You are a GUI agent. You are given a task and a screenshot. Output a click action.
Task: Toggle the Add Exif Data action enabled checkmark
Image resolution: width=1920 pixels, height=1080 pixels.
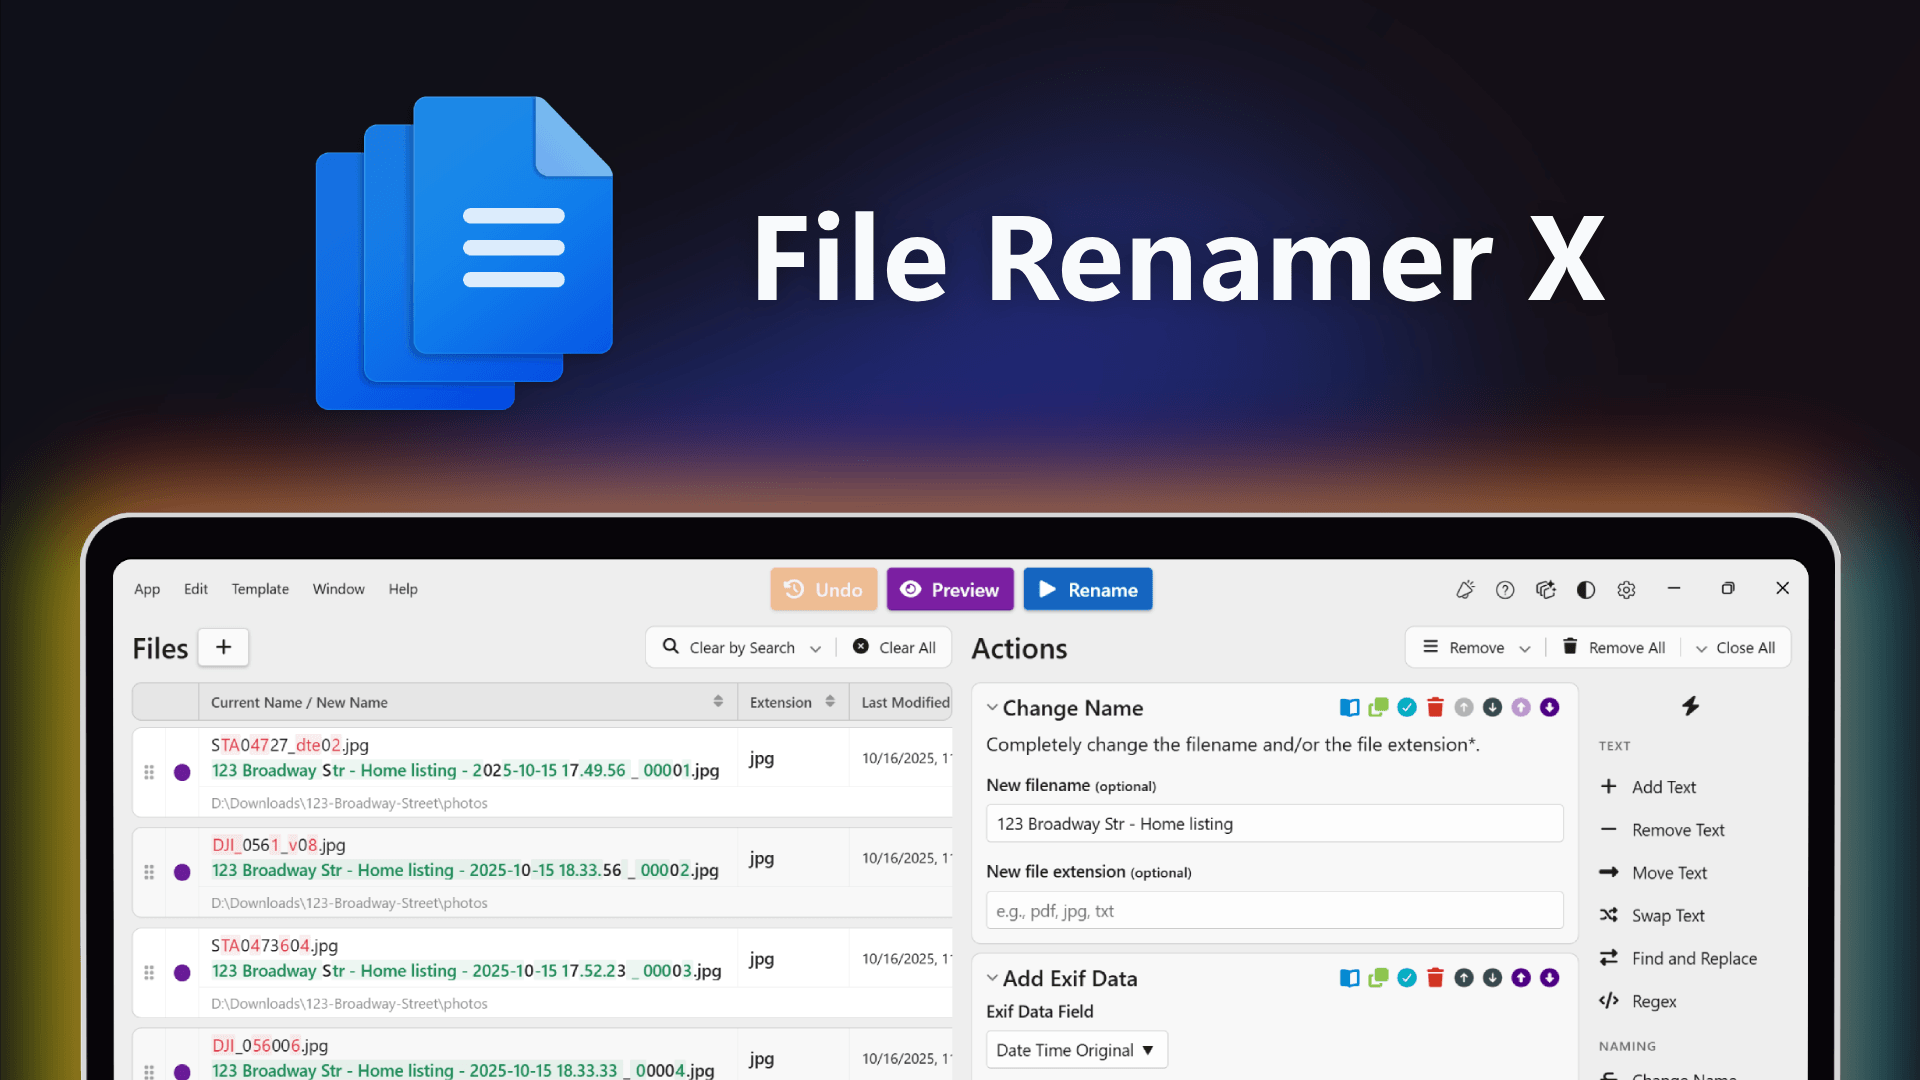tap(1407, 978)
